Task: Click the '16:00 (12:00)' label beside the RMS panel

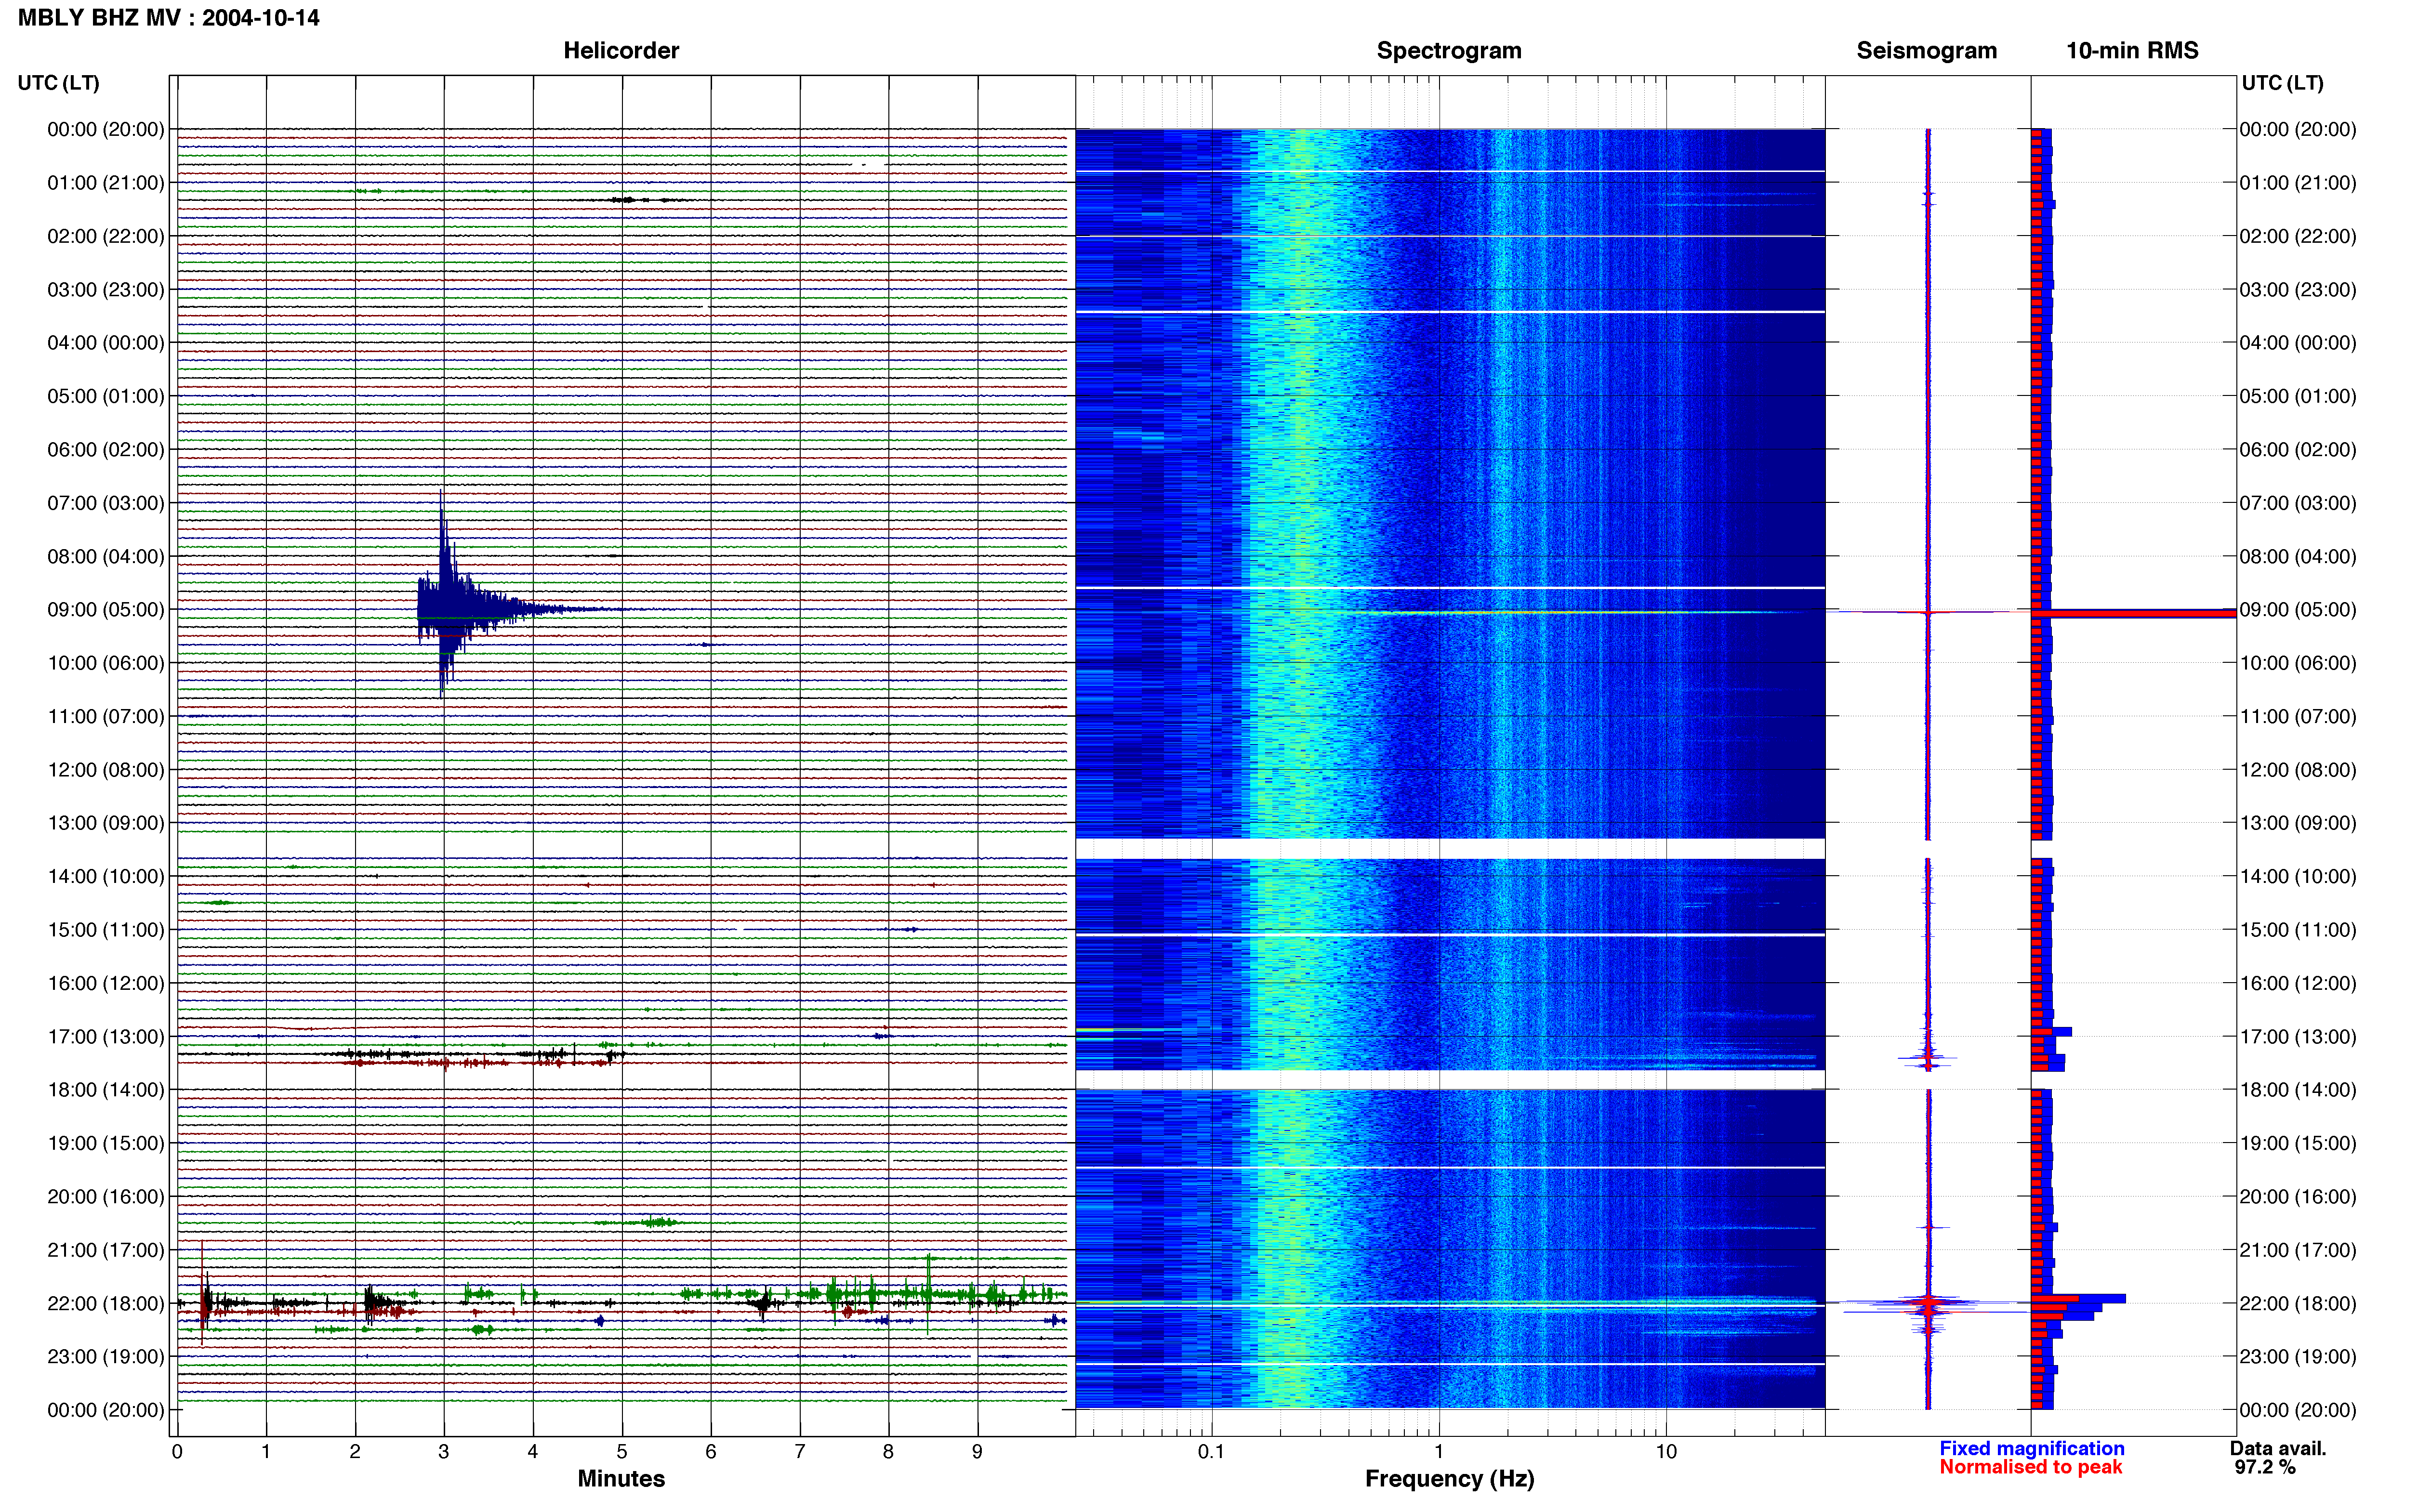Action: [2297, 983]
